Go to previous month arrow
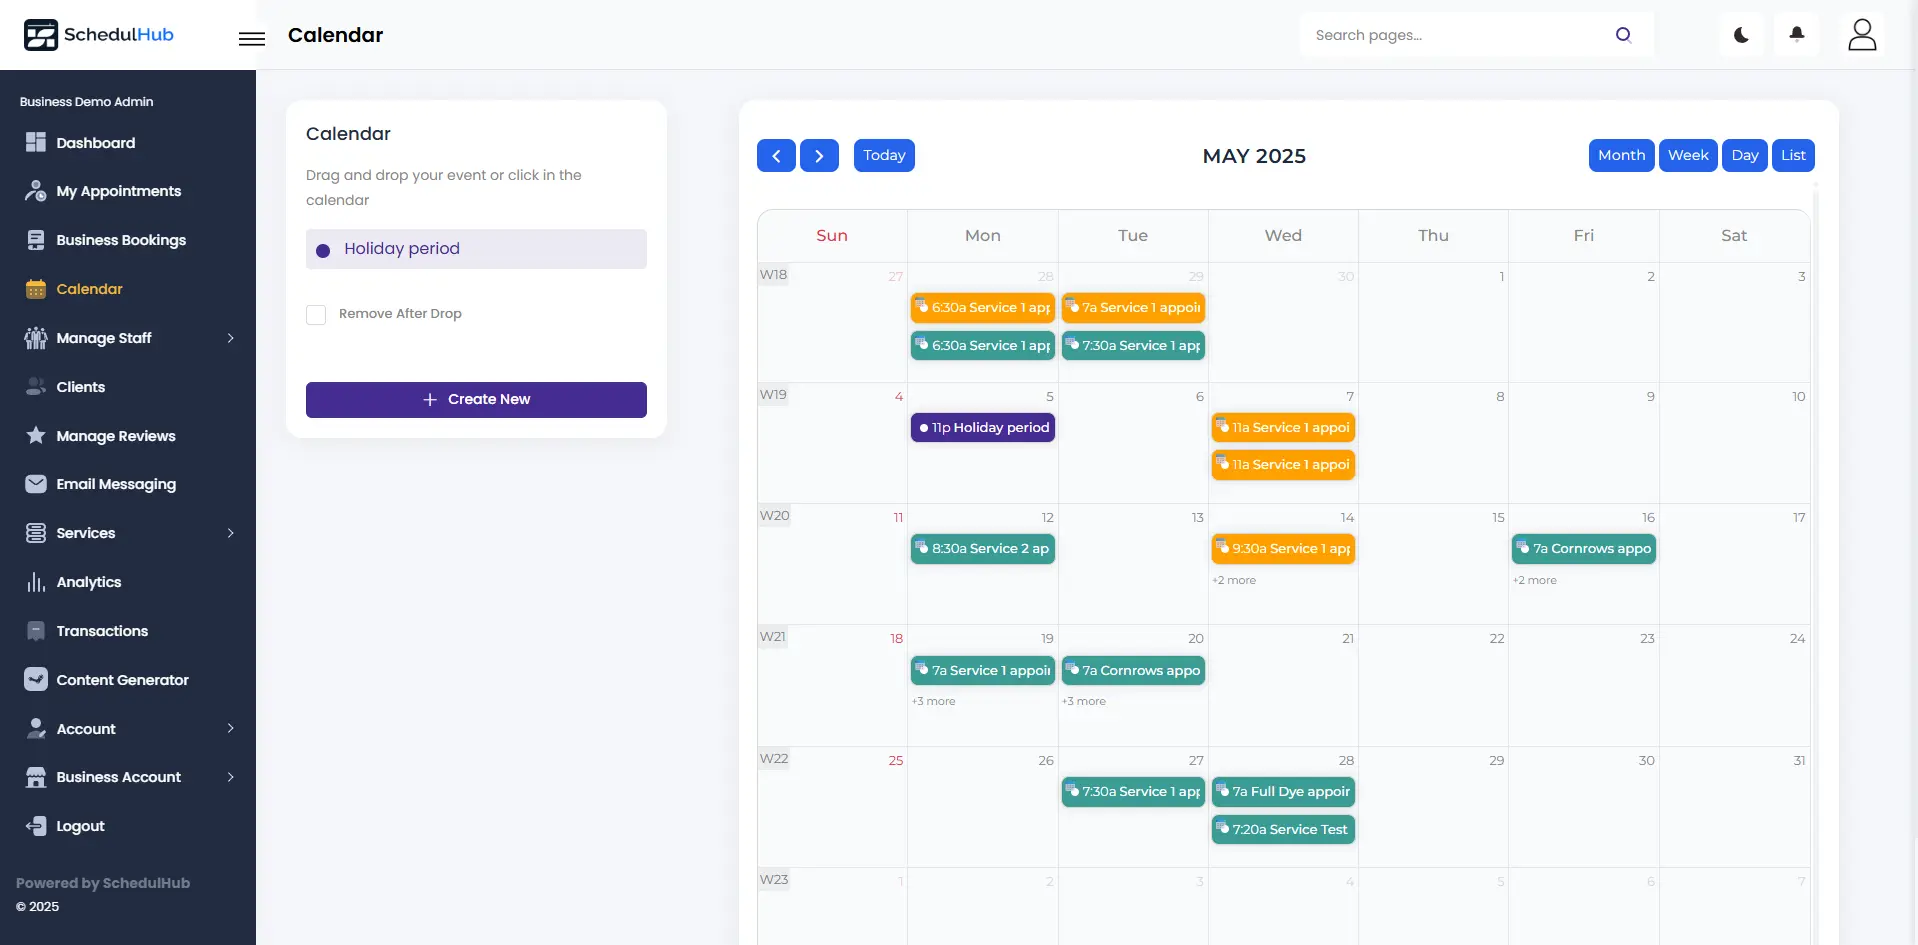Viewport: 1918px width, 945px height. click(x=776, y=156)
